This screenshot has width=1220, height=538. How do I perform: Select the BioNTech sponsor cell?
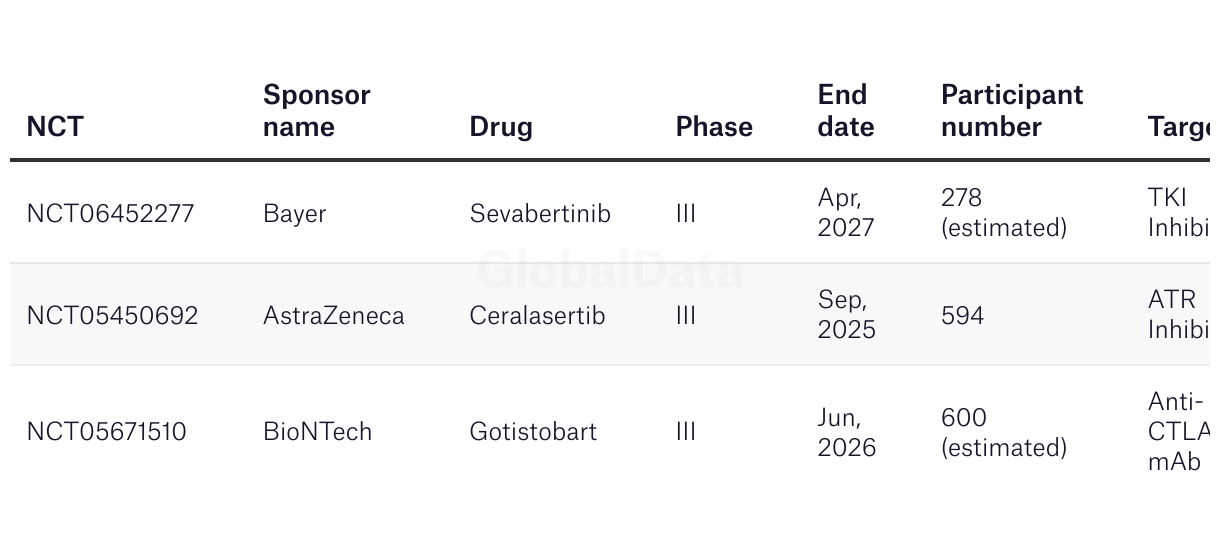click(317, 431)
